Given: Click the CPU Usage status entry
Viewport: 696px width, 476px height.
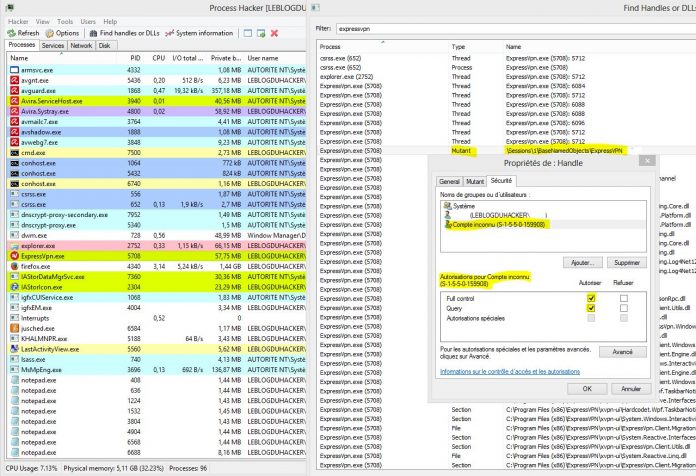Looking at the screenshot, I should 32,468.
